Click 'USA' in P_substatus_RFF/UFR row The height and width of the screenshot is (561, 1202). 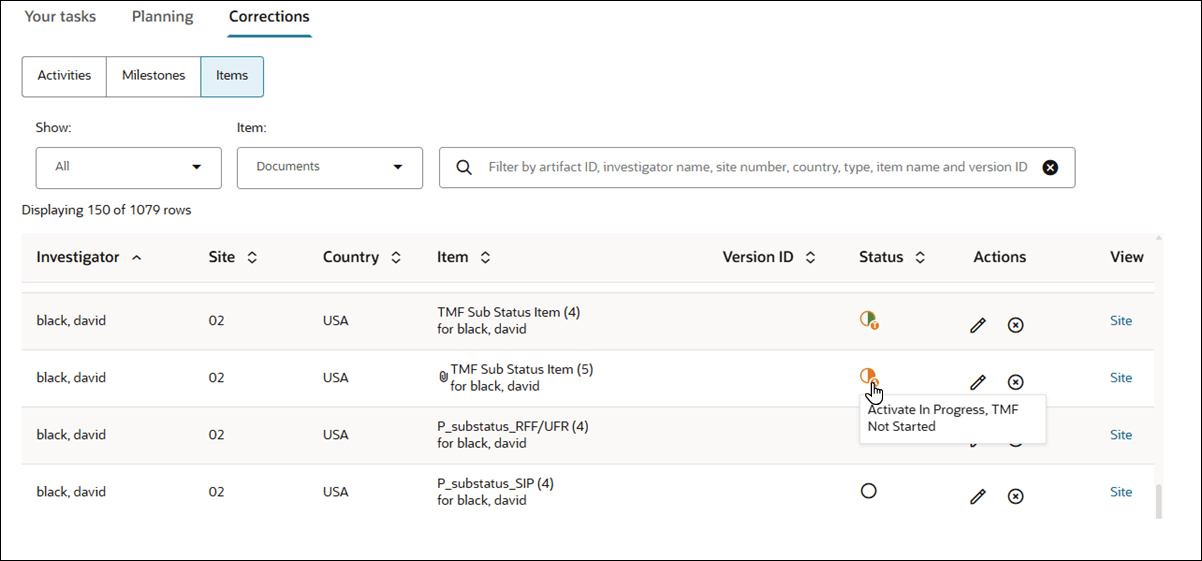tap(335, 435)
